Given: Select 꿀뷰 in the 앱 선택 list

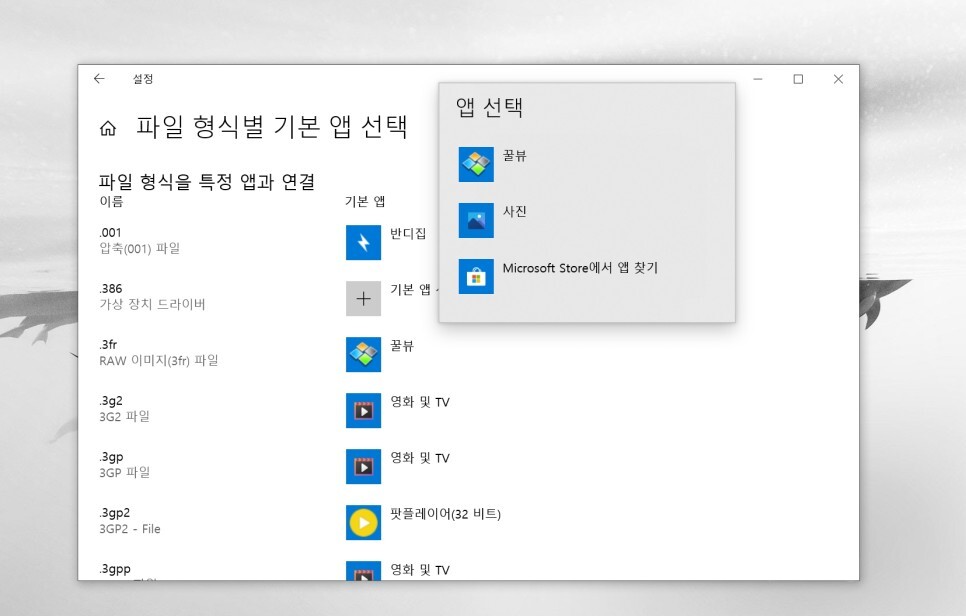Looking at the screenshot, I should 586,164.
